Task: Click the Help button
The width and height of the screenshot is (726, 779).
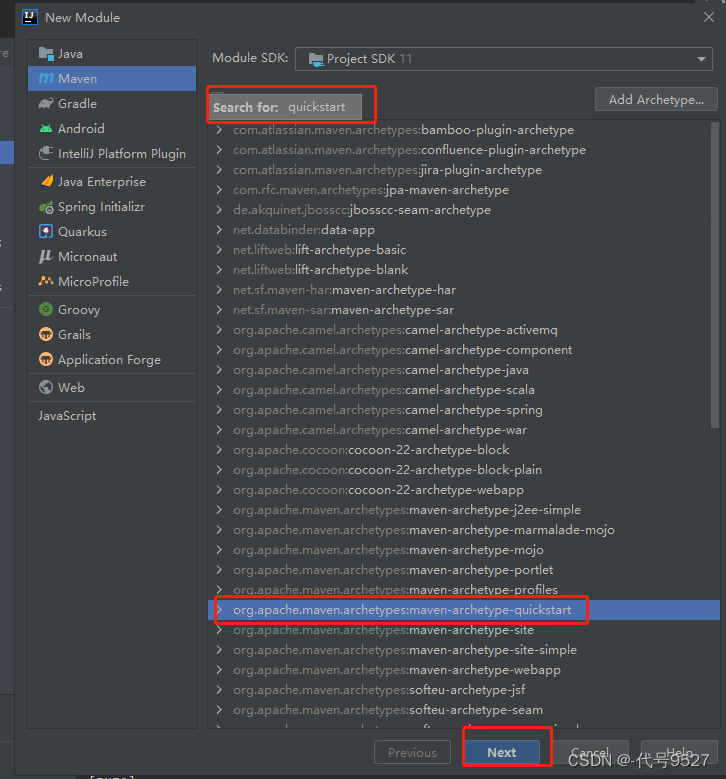Action: click(679, 753)
